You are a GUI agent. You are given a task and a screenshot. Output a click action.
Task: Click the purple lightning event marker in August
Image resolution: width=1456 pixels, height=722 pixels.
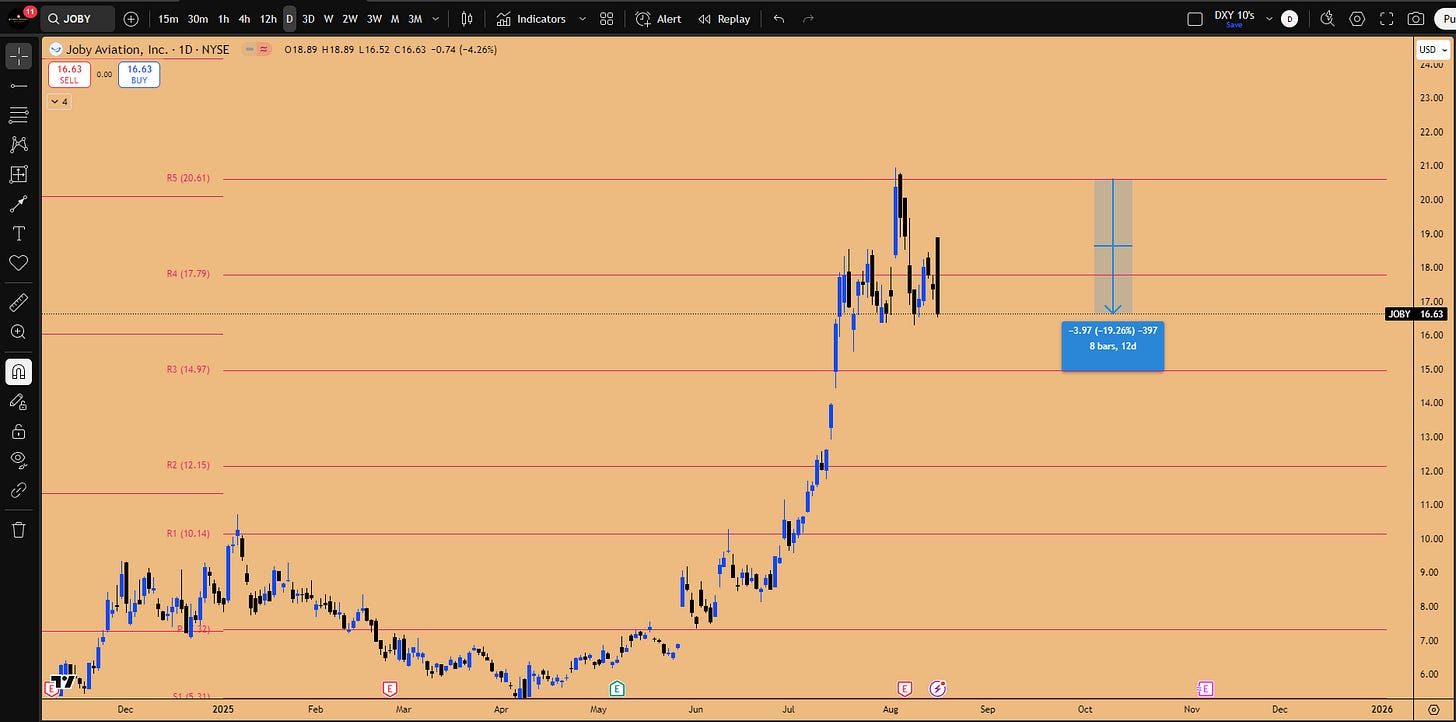coord(938,689)
